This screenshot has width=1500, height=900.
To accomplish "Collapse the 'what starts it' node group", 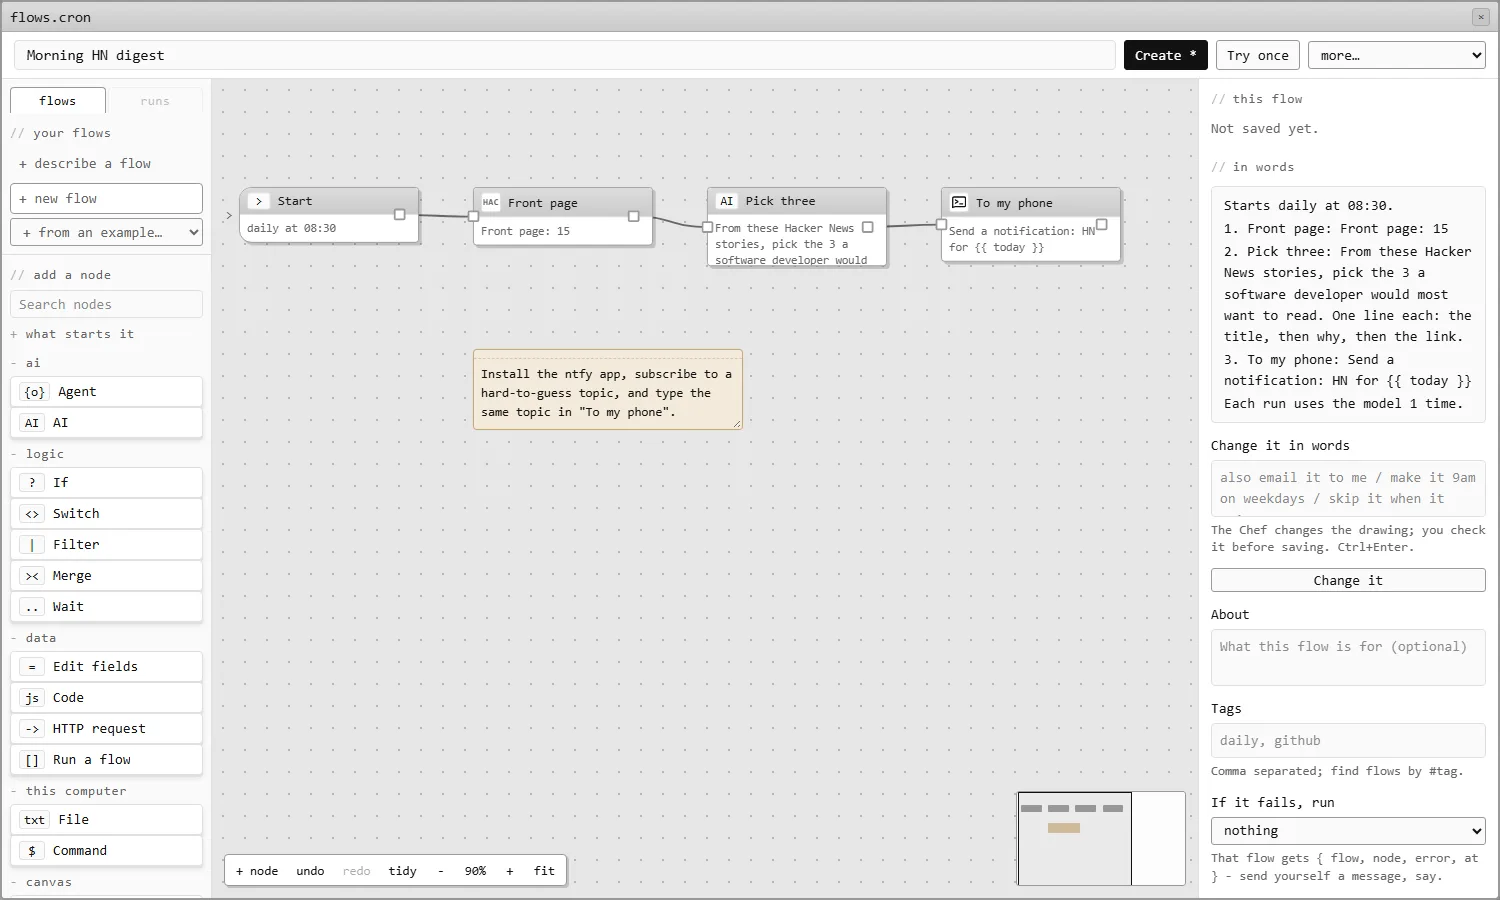I will click(x=72, y=334).
